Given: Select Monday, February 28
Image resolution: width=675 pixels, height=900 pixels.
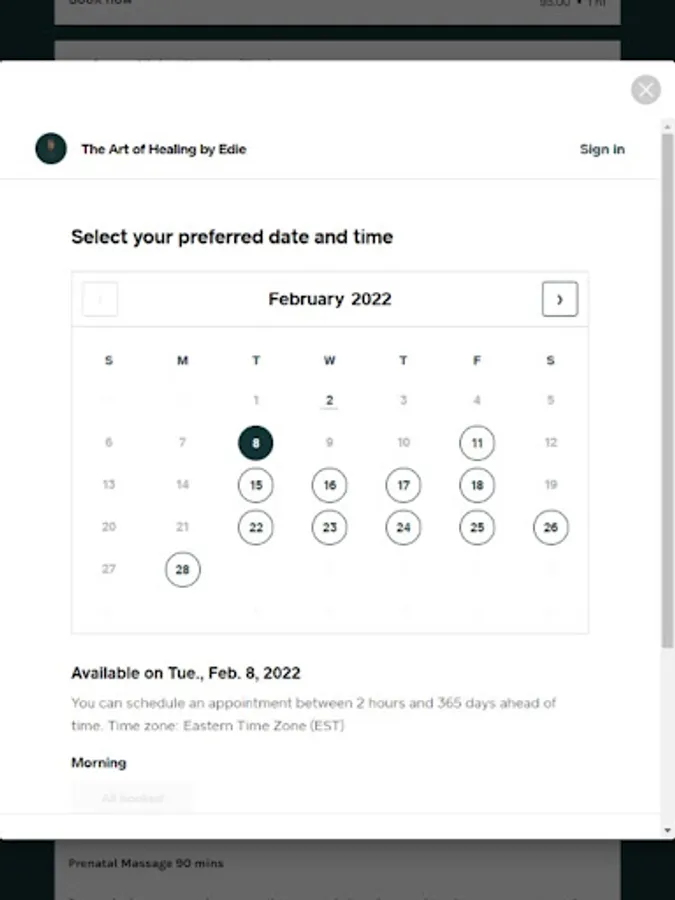Looking at the screenshot, I should pyautogui.click(x=183, y=569).
